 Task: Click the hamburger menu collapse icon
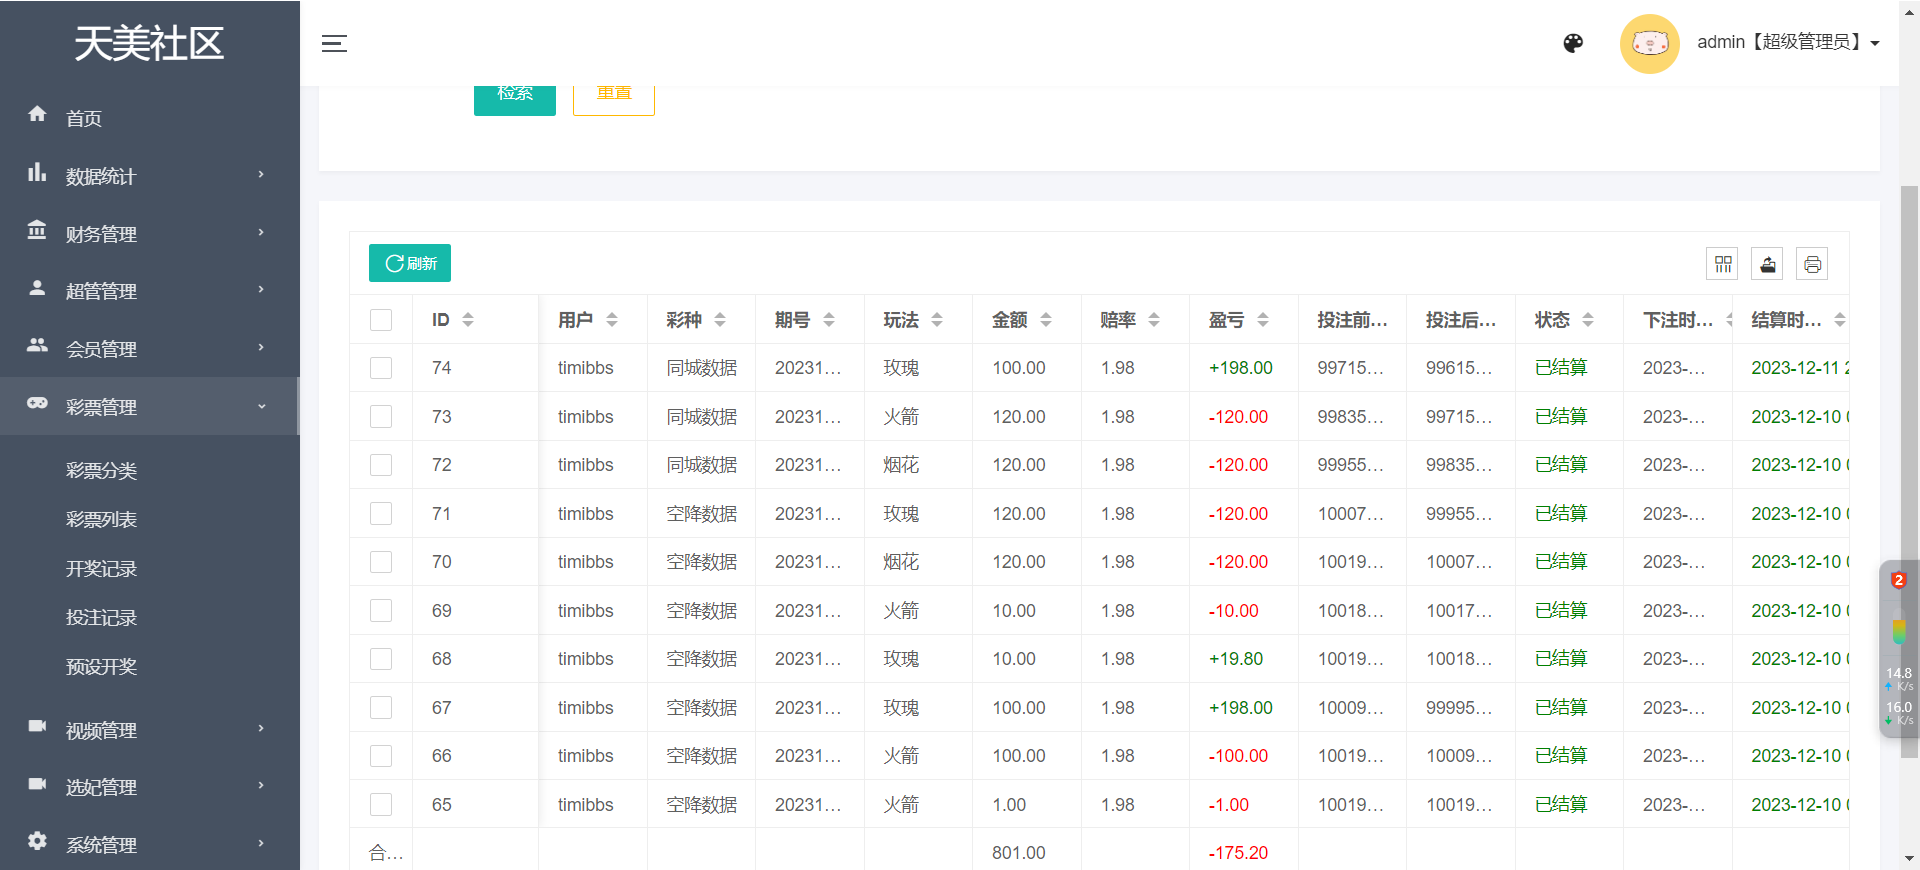334,43
